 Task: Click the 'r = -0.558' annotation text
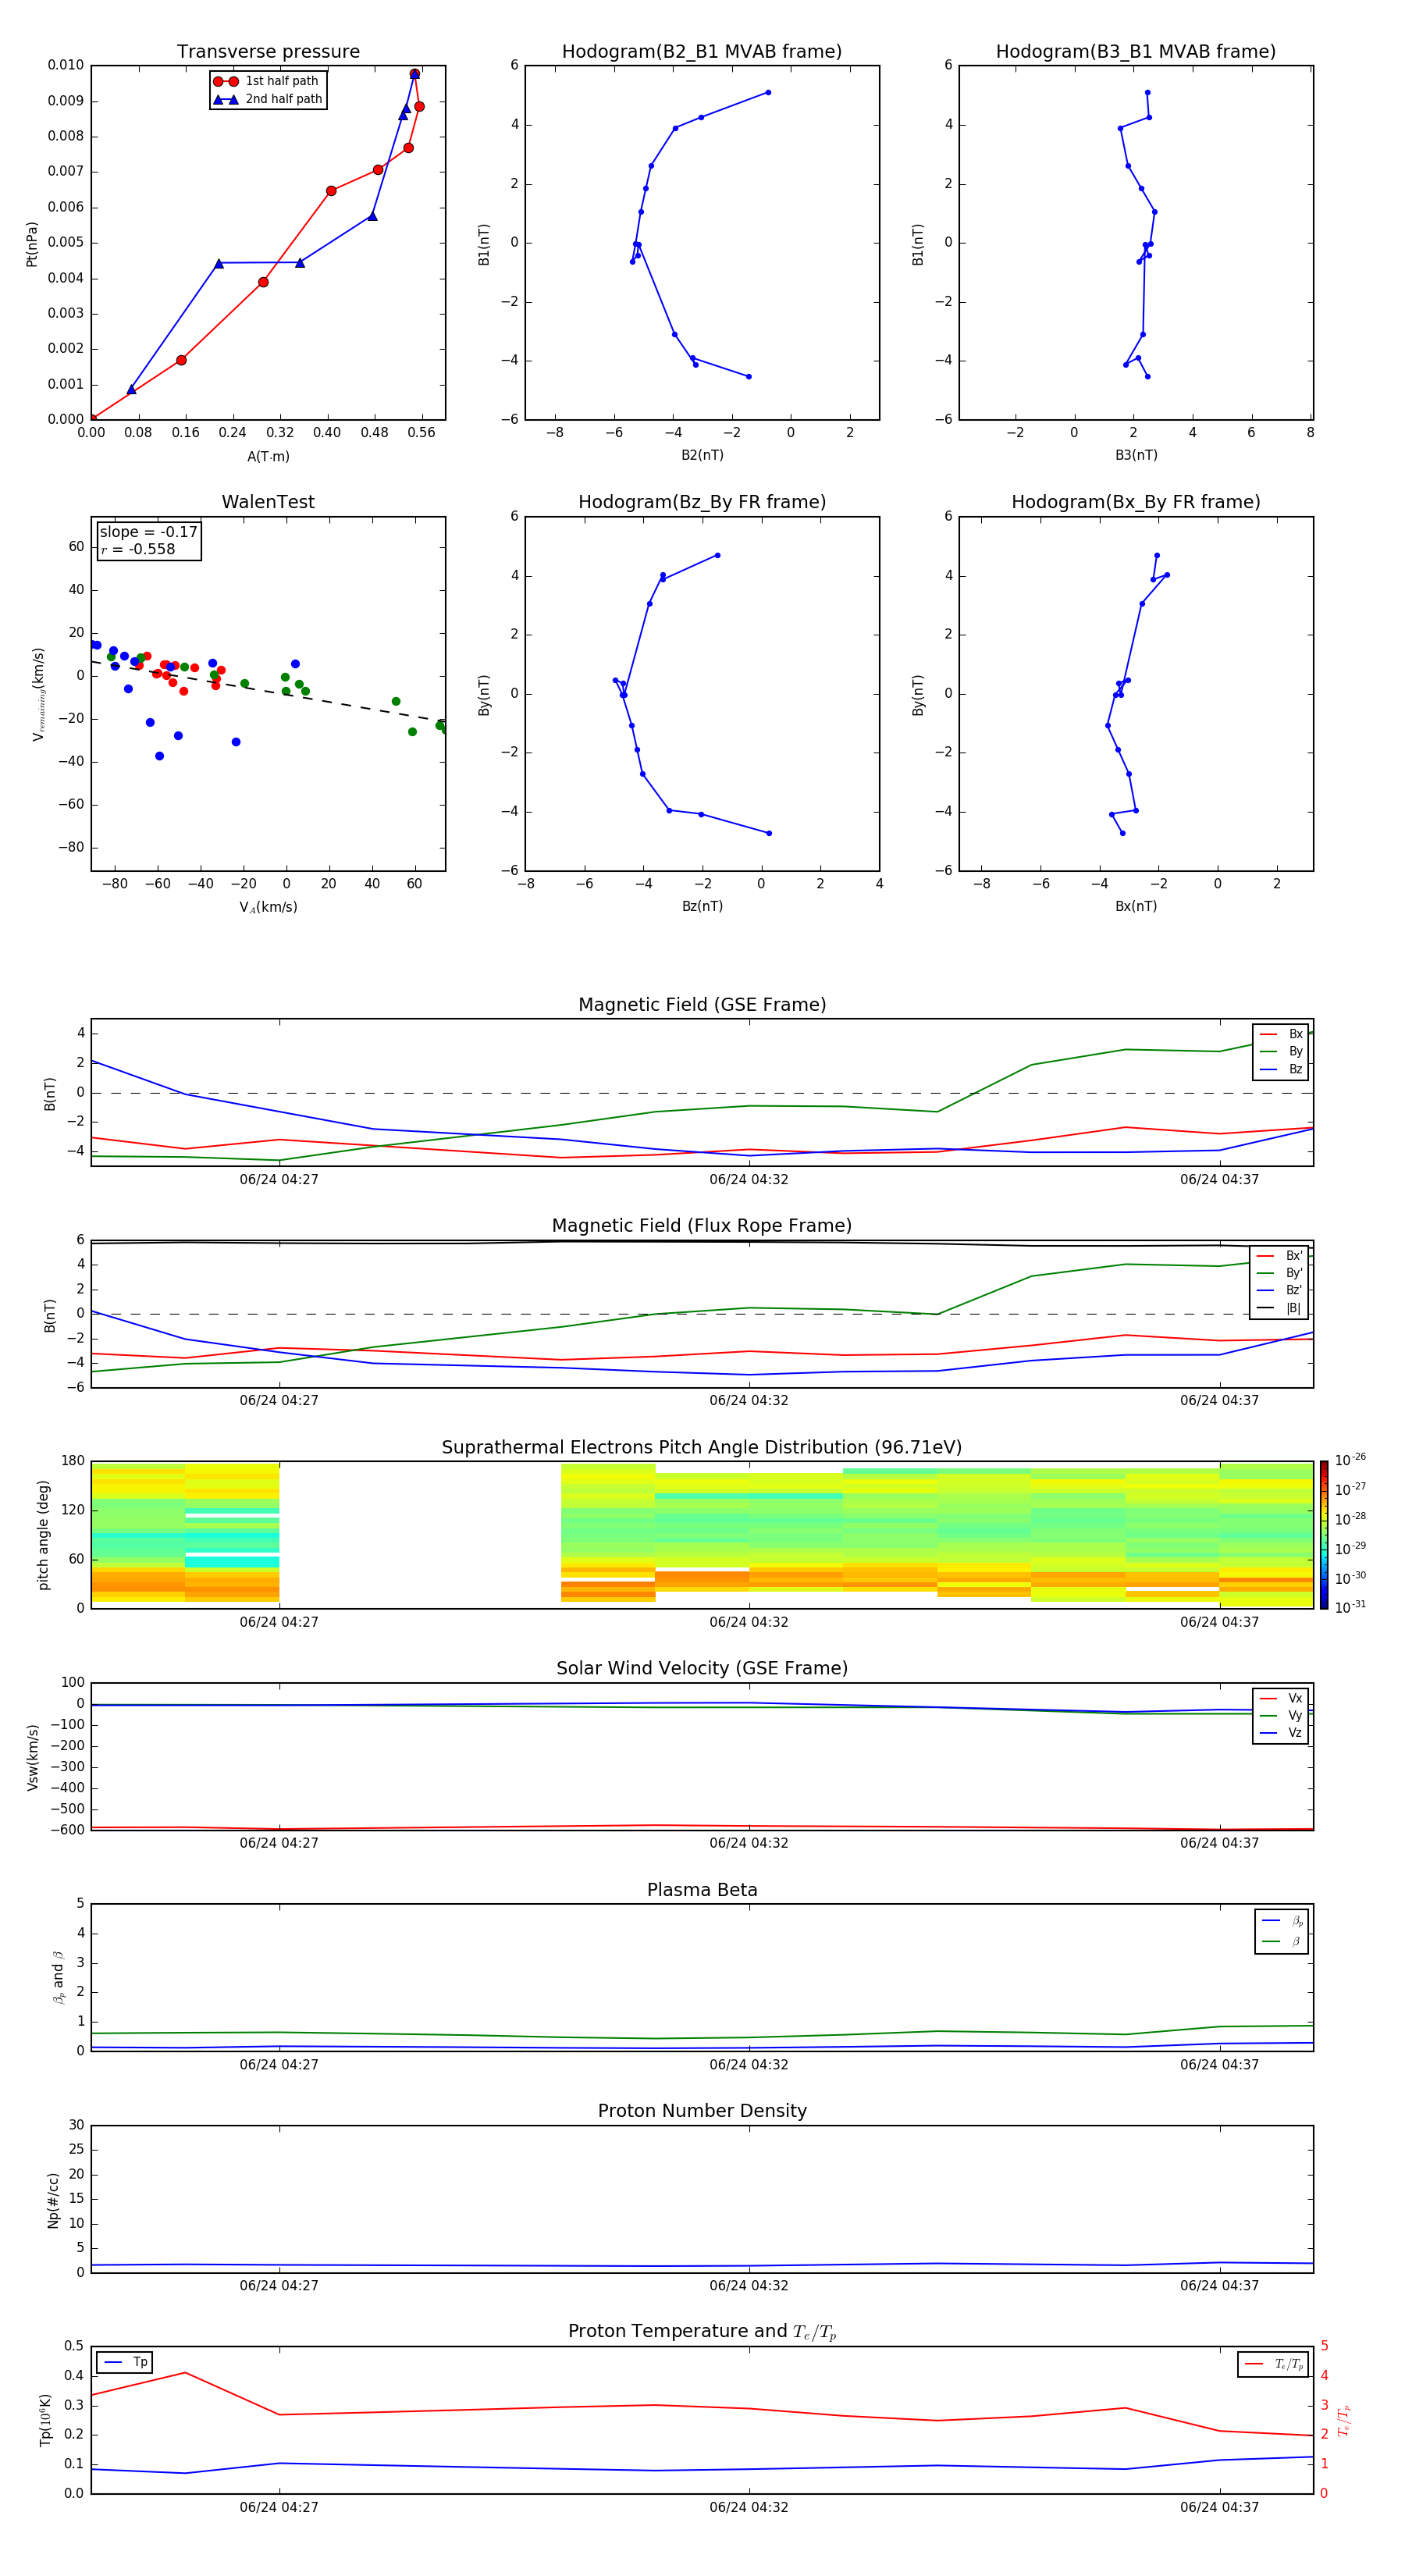pos(138,549)
